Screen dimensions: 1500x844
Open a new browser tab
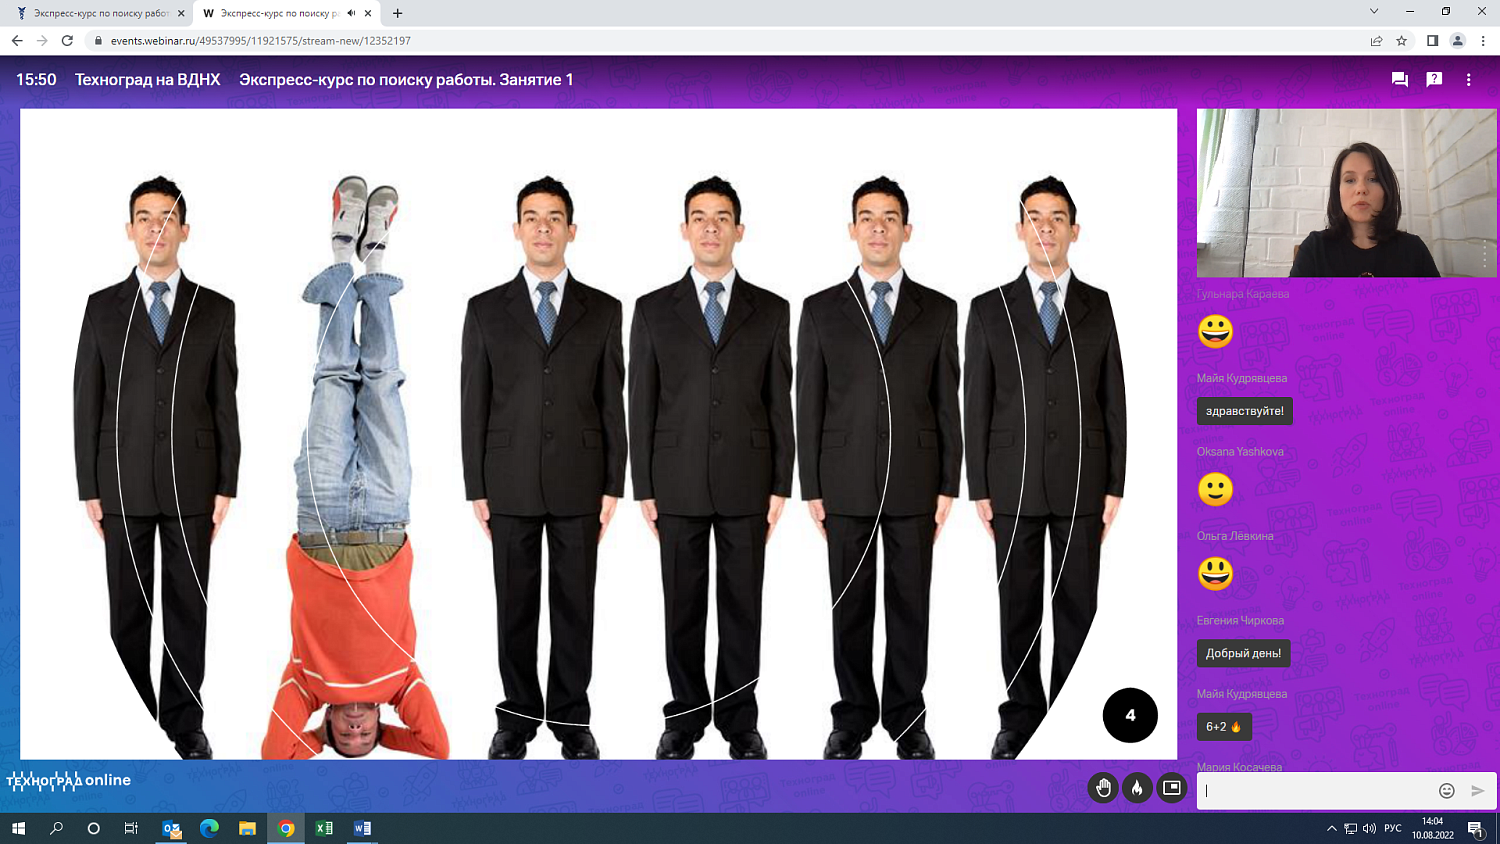tap(398, 13)
